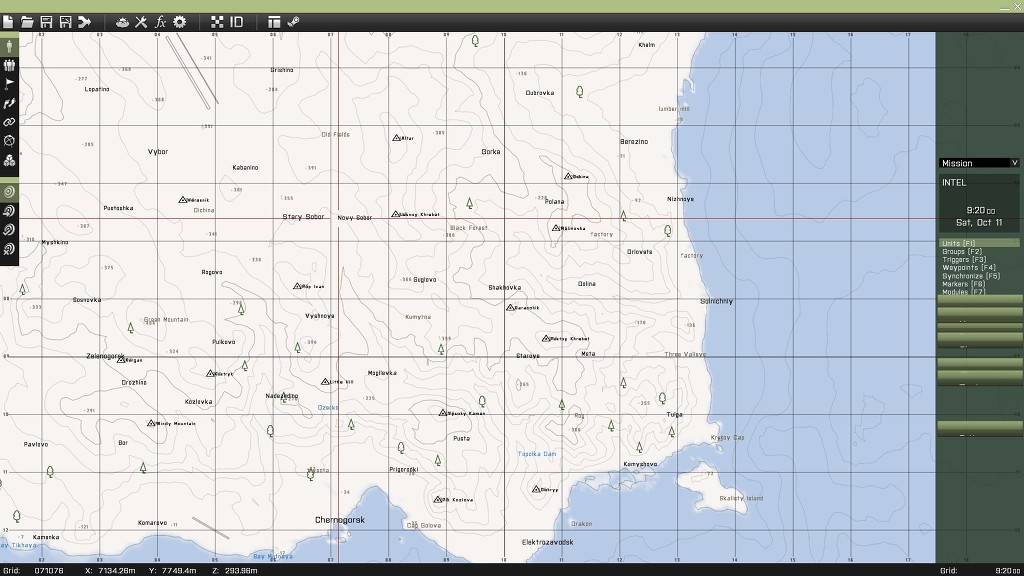Viewport: 1024px width, 576px height.
Task: Toggle map textures checkerboard icon
Action: 217,21
